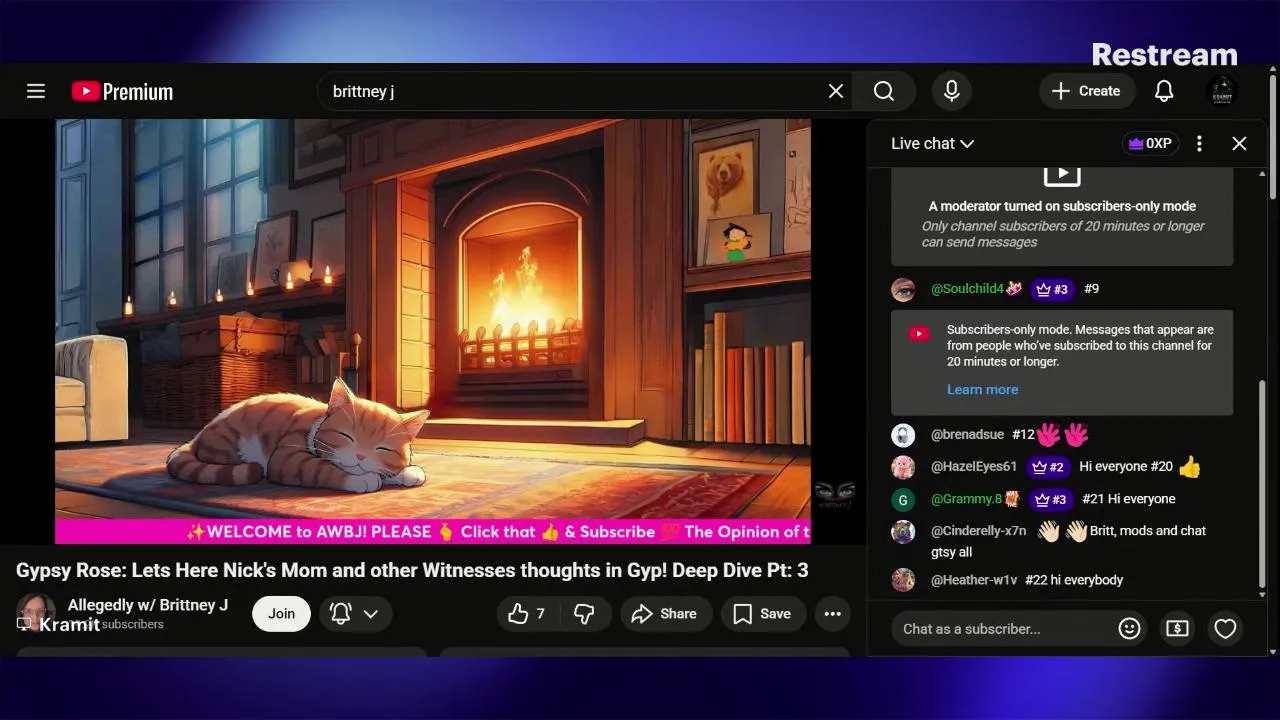
Task: Send a heart reaction in chat
Action: (x=1225, y=628)
